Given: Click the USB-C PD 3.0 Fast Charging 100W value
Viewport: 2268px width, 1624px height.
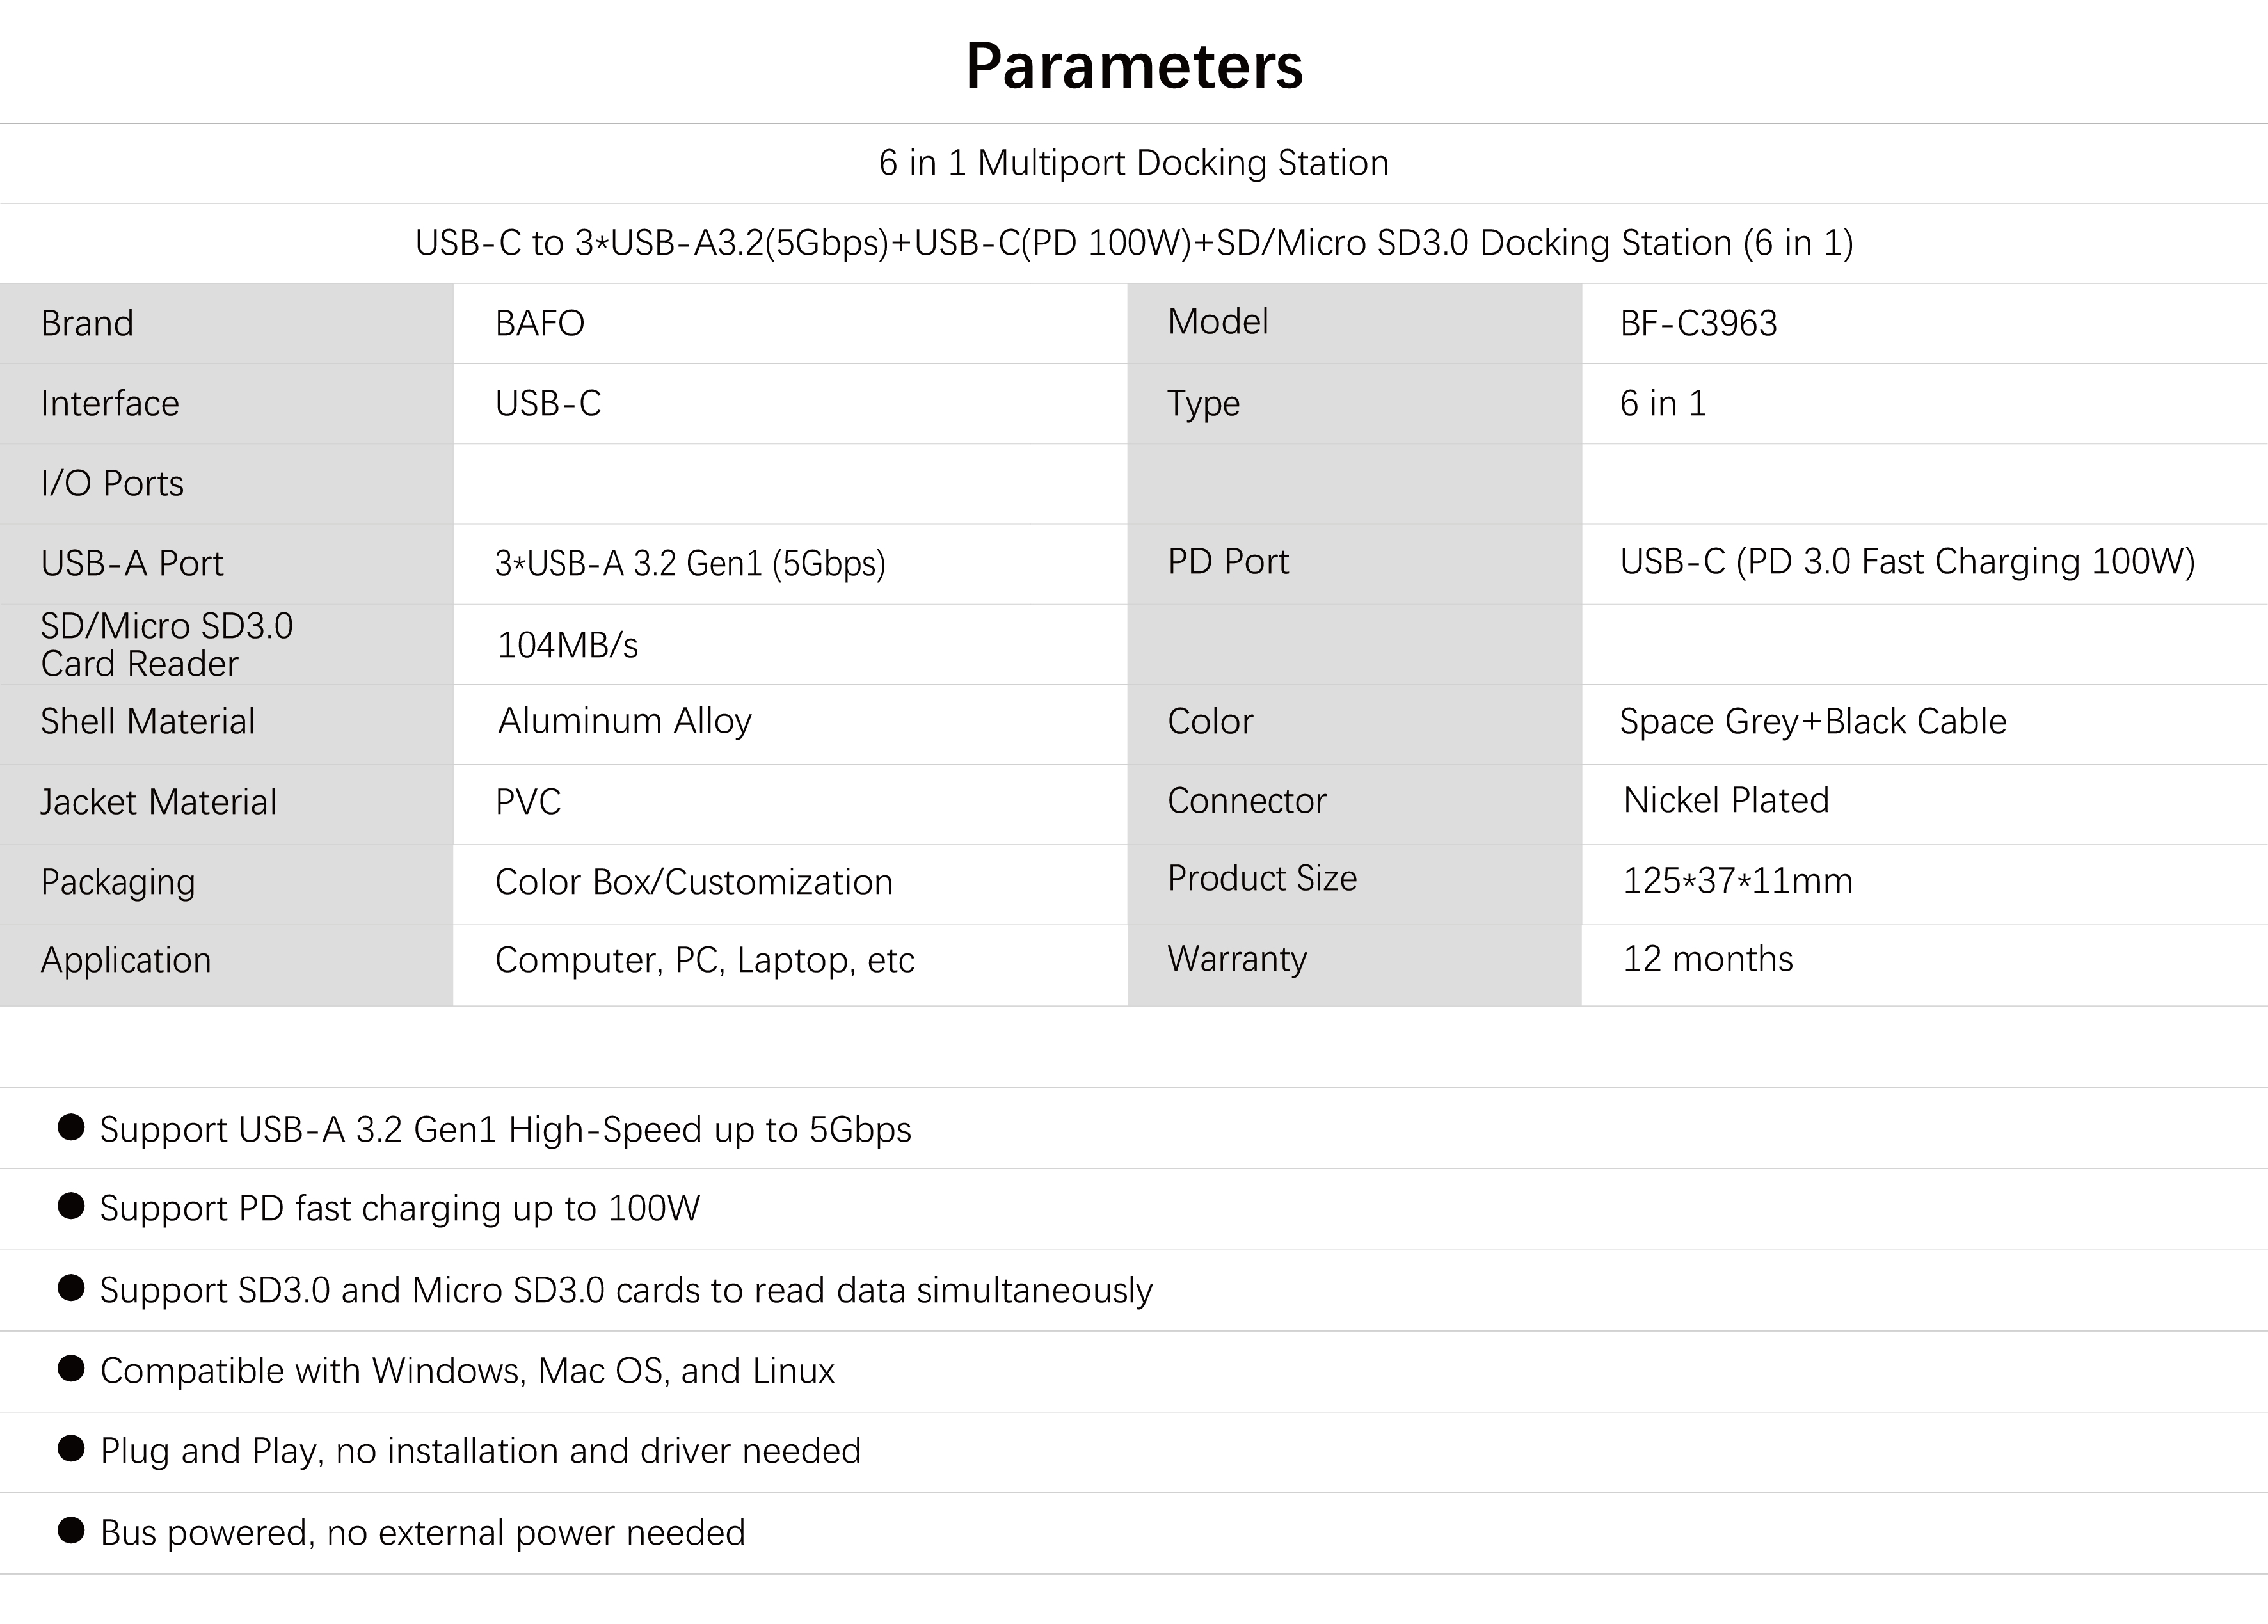Looking at the screenshot, I should pos(1907,562).
